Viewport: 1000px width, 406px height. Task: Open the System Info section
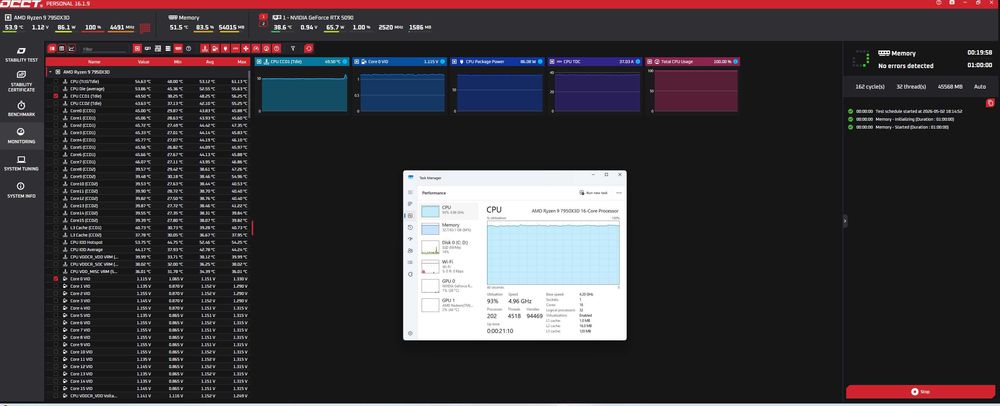[x=21, y=190]
